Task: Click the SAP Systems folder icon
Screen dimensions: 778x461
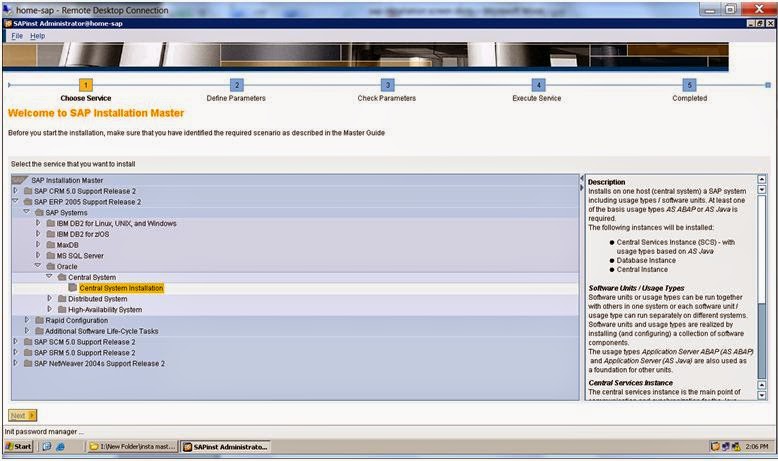Action: pyautogui.click(x=39, y=212)
